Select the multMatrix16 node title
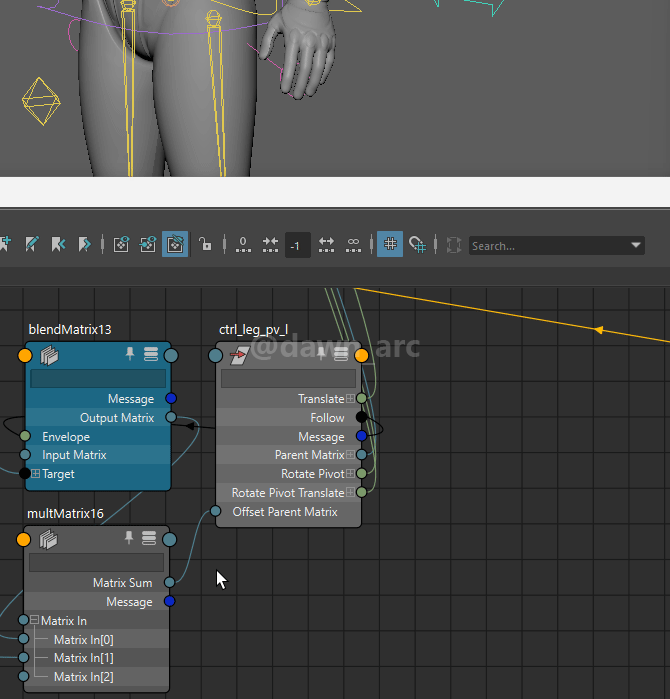The height and width of the screenshot is (699, 670). tap(65, 514)
